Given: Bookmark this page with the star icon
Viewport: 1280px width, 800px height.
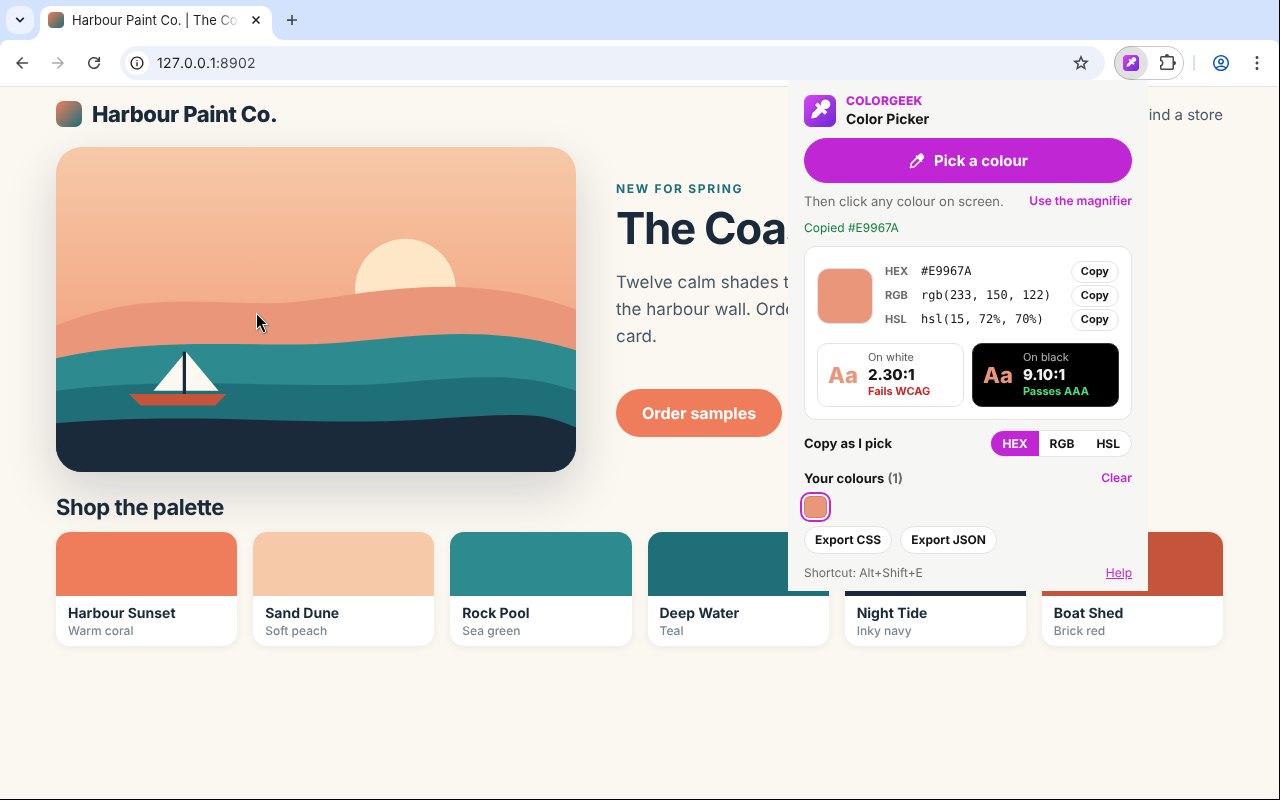Looking at the screenshot, I should pyautogui.click(x=1081, y=63).
